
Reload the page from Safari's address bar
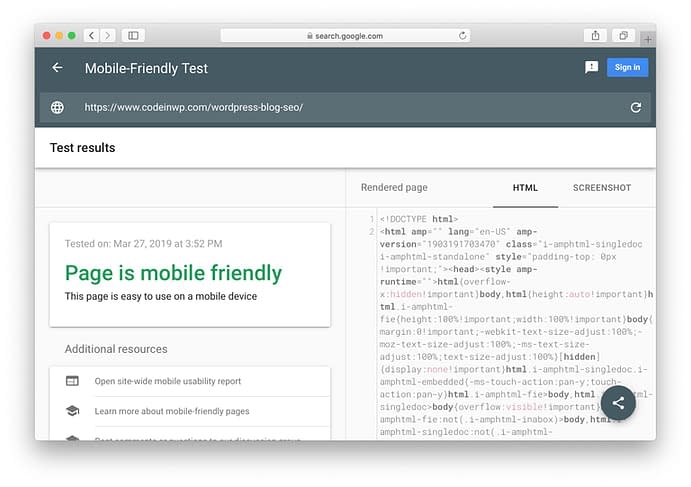(x=462, y=35)
